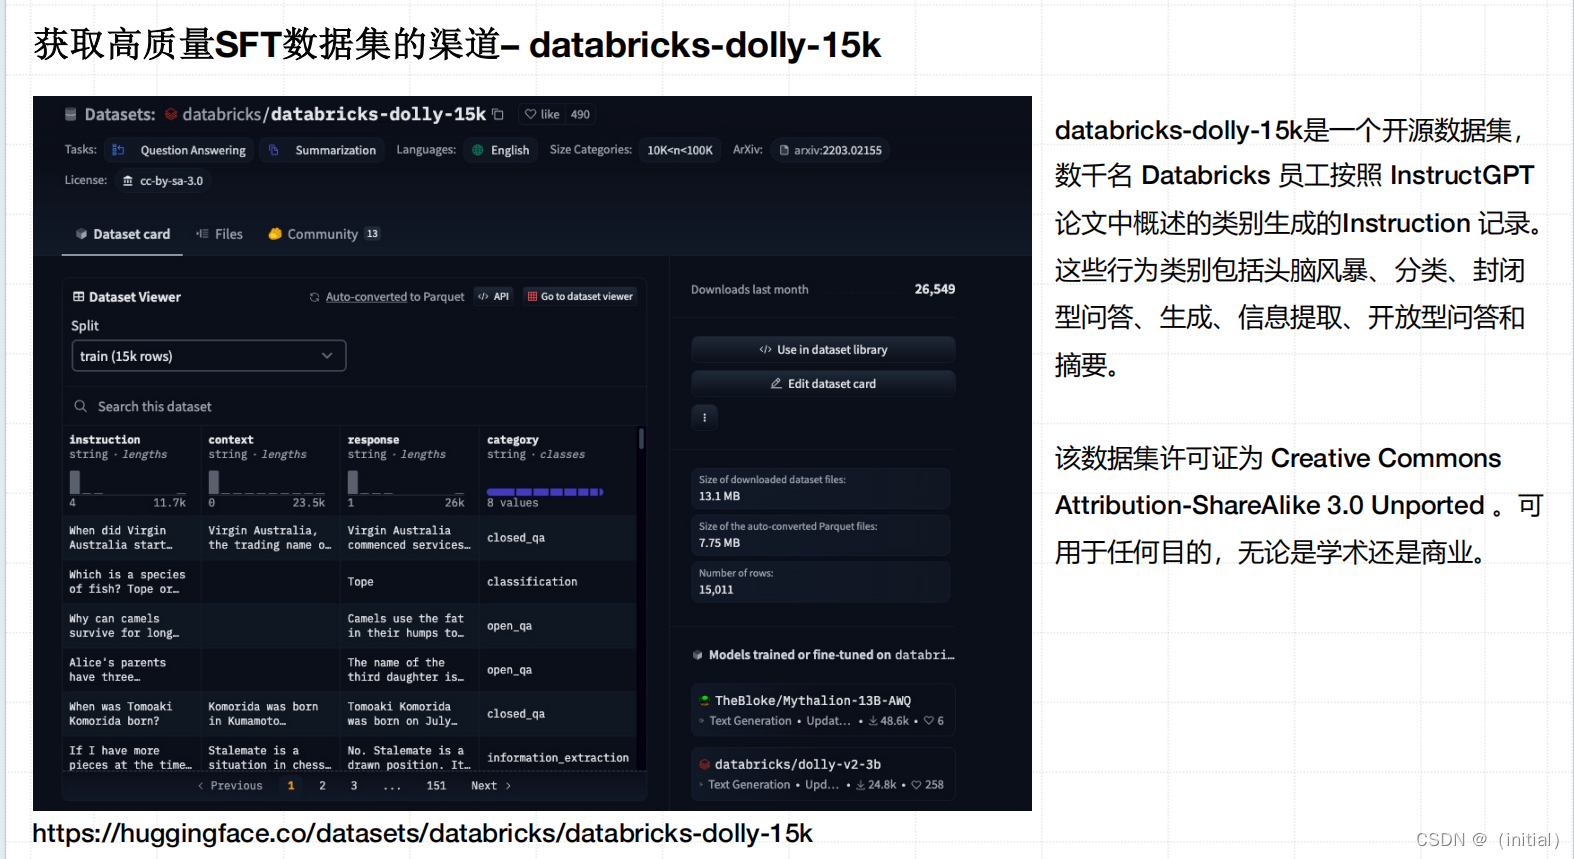Go to Next page of dataset
The image size is (1574, 859).
[491, 786]
